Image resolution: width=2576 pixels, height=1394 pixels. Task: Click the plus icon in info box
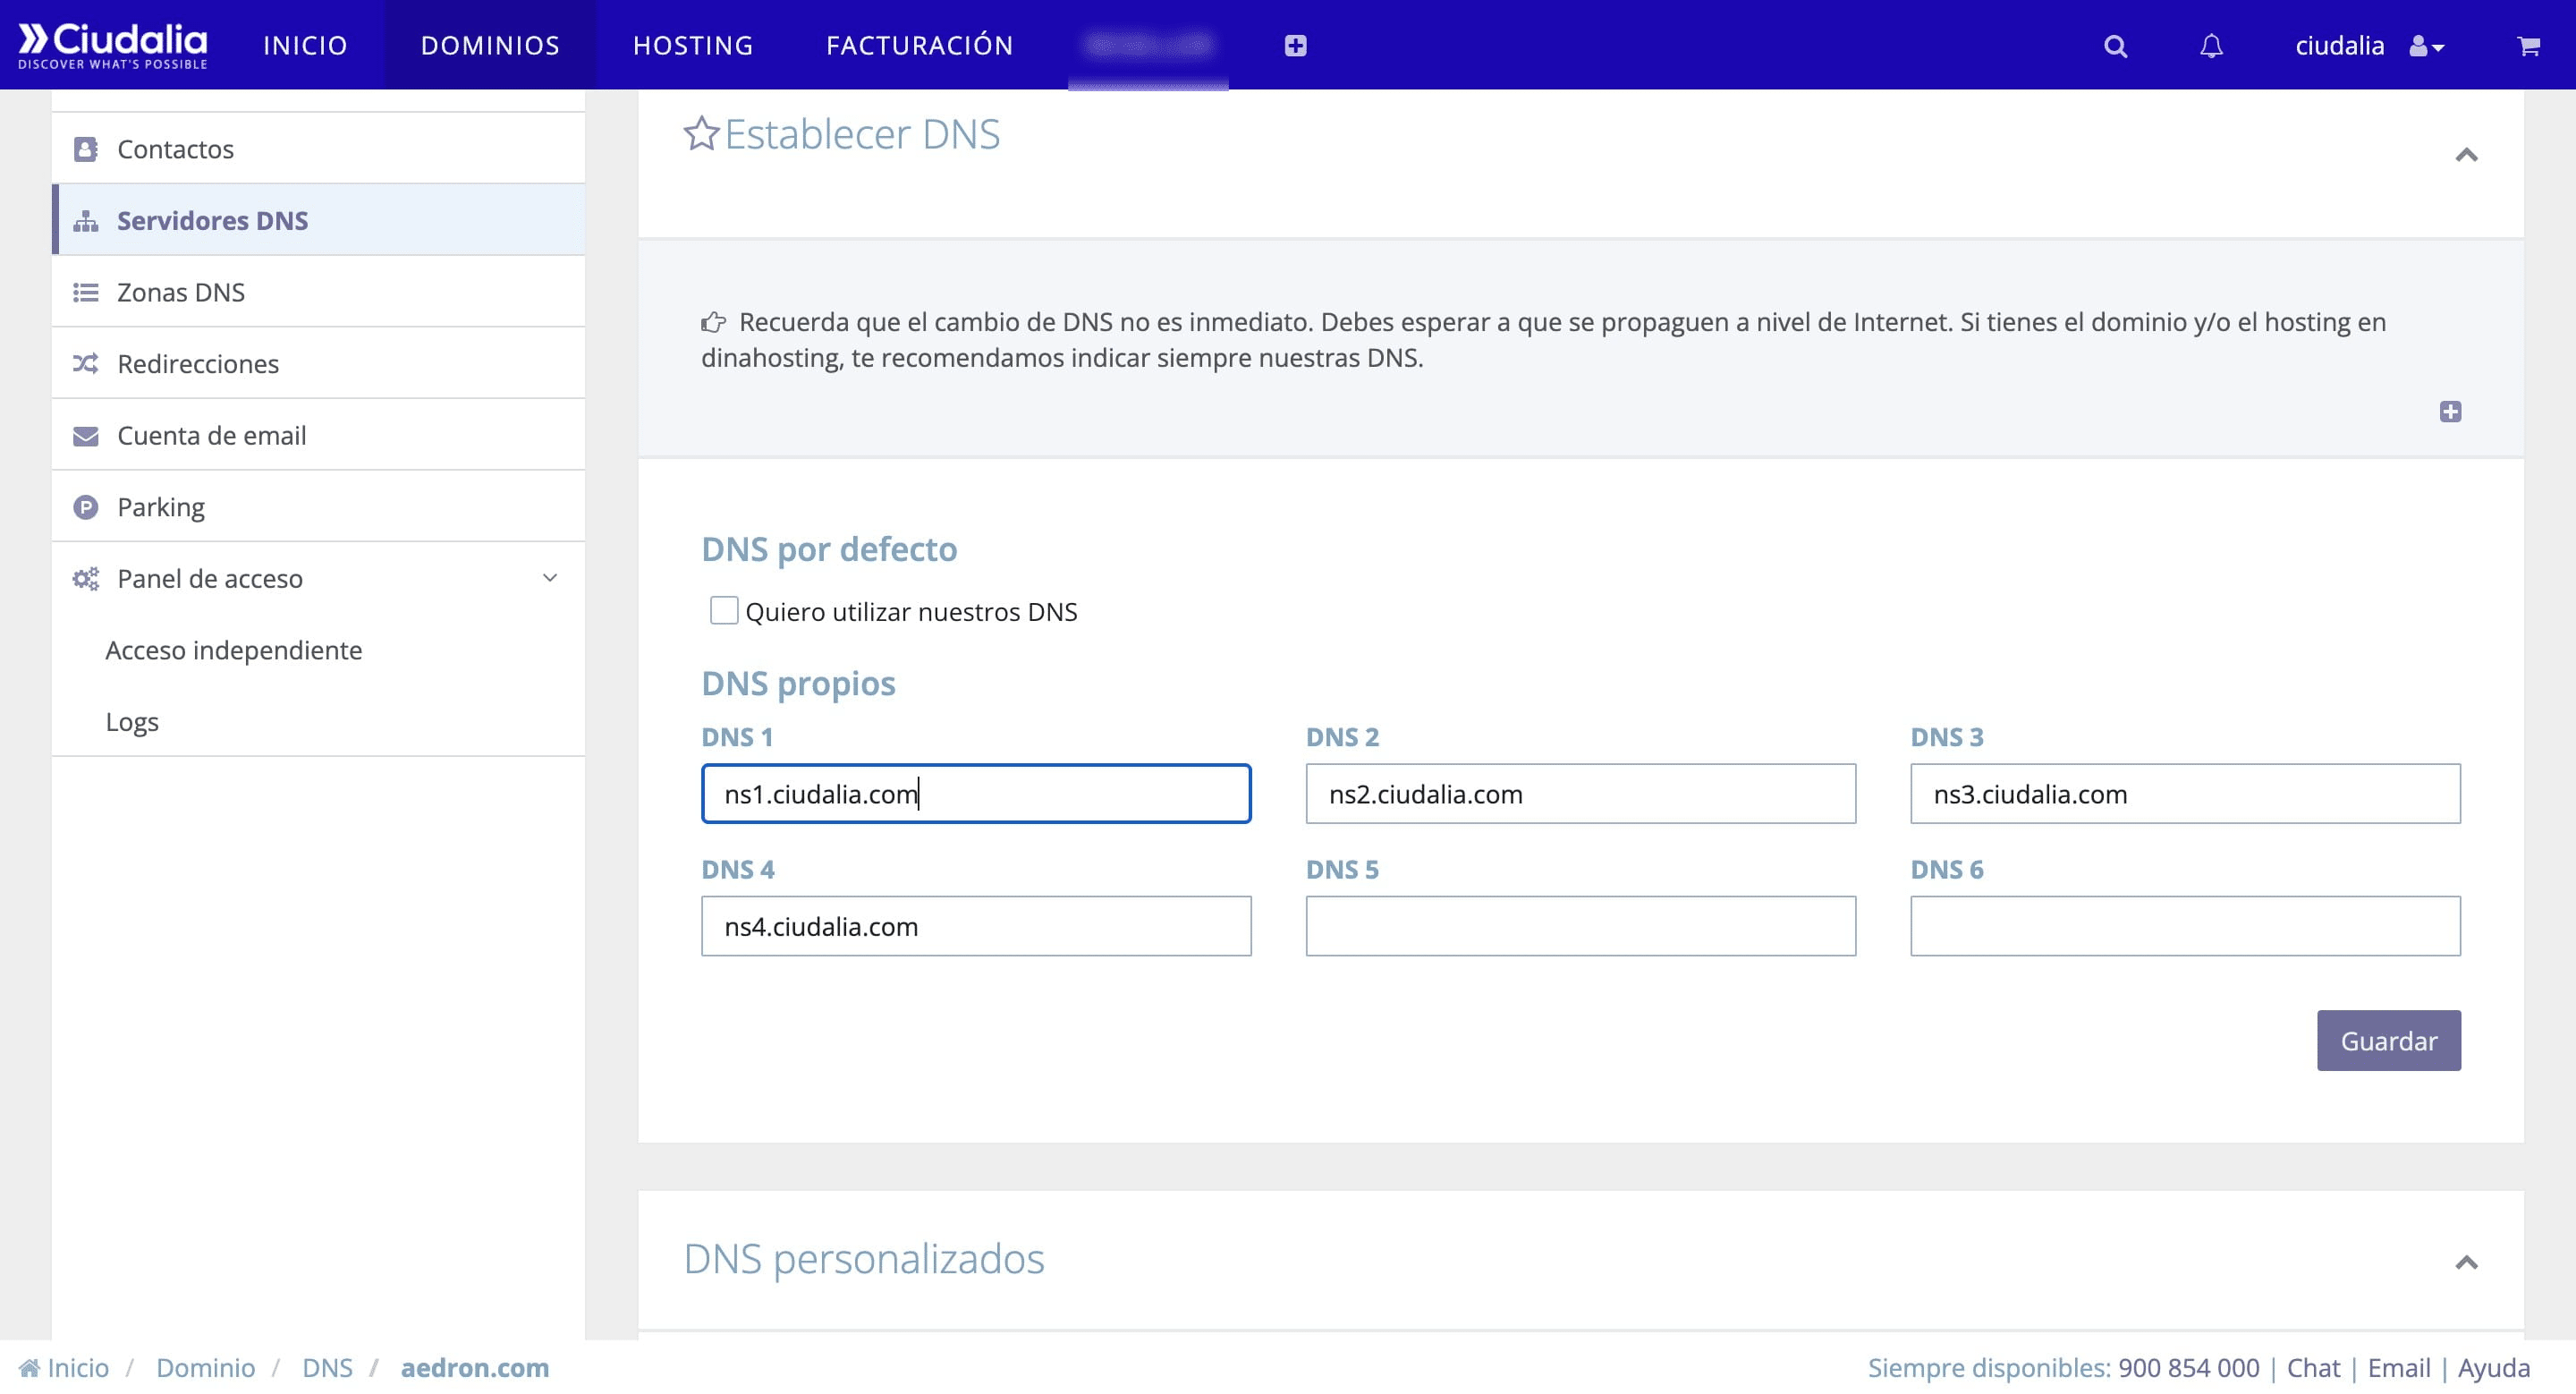coord(2449,412)
